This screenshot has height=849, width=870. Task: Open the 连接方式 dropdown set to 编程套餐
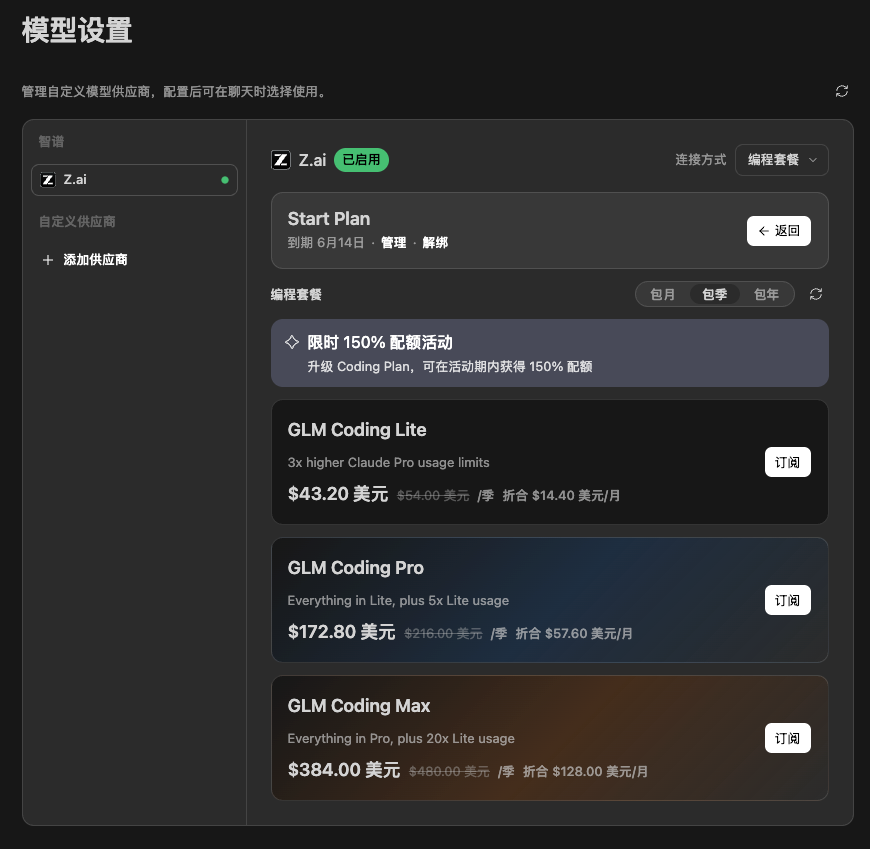[781, 160]
